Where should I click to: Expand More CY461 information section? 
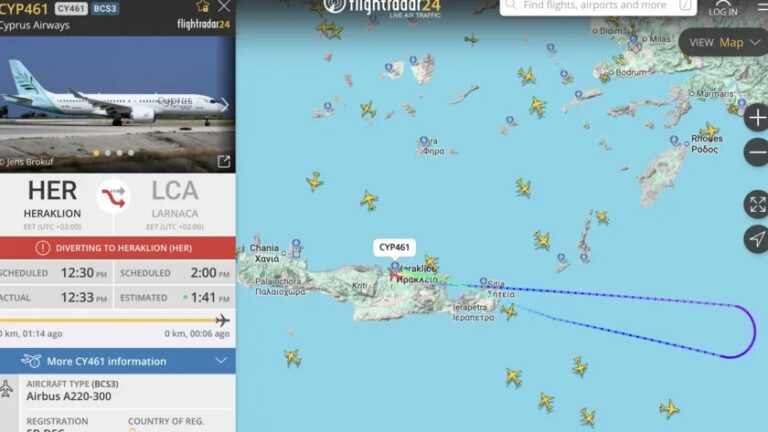coord(118,361)
